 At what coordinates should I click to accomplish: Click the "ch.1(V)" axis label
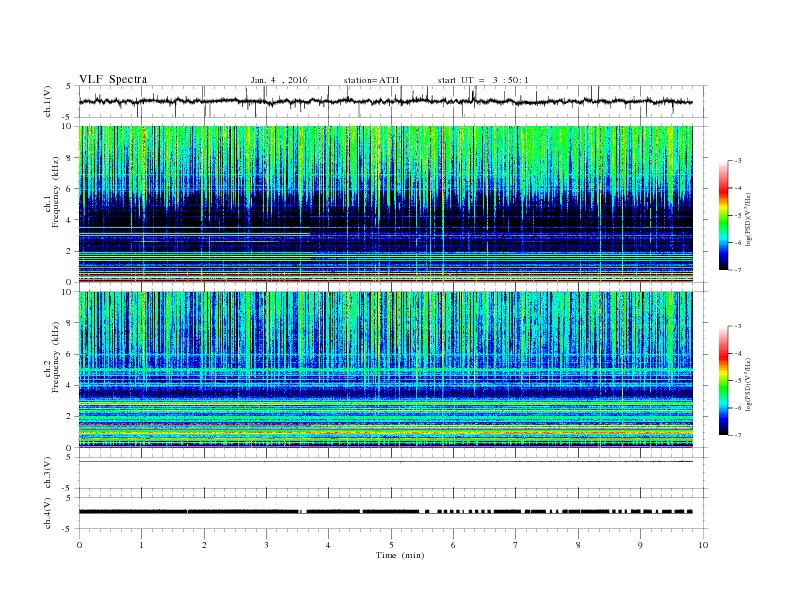tap(48, 101)
